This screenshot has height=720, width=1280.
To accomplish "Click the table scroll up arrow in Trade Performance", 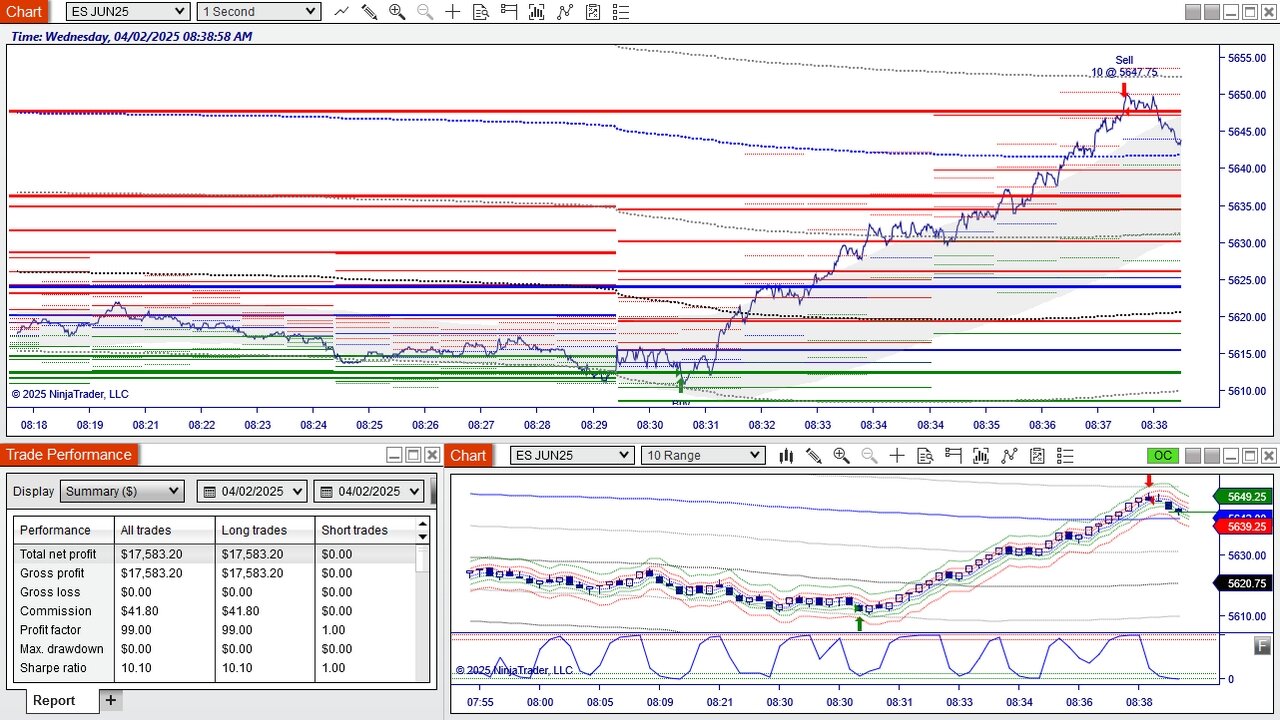I will [x=423, y=523].
